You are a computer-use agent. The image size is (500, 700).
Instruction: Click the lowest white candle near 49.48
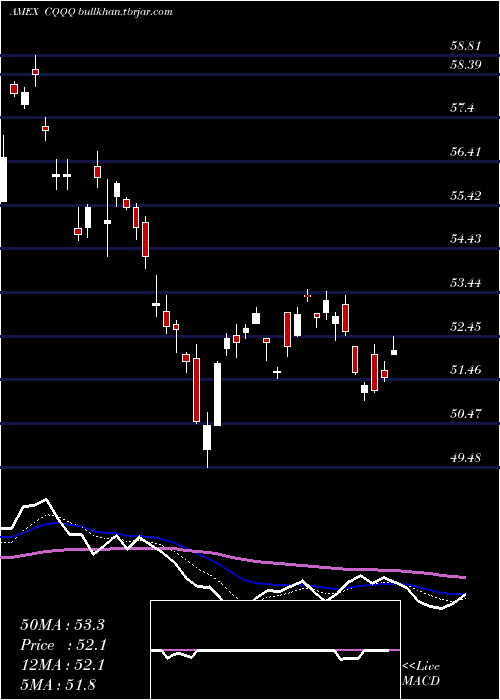[x=207, y=438]
